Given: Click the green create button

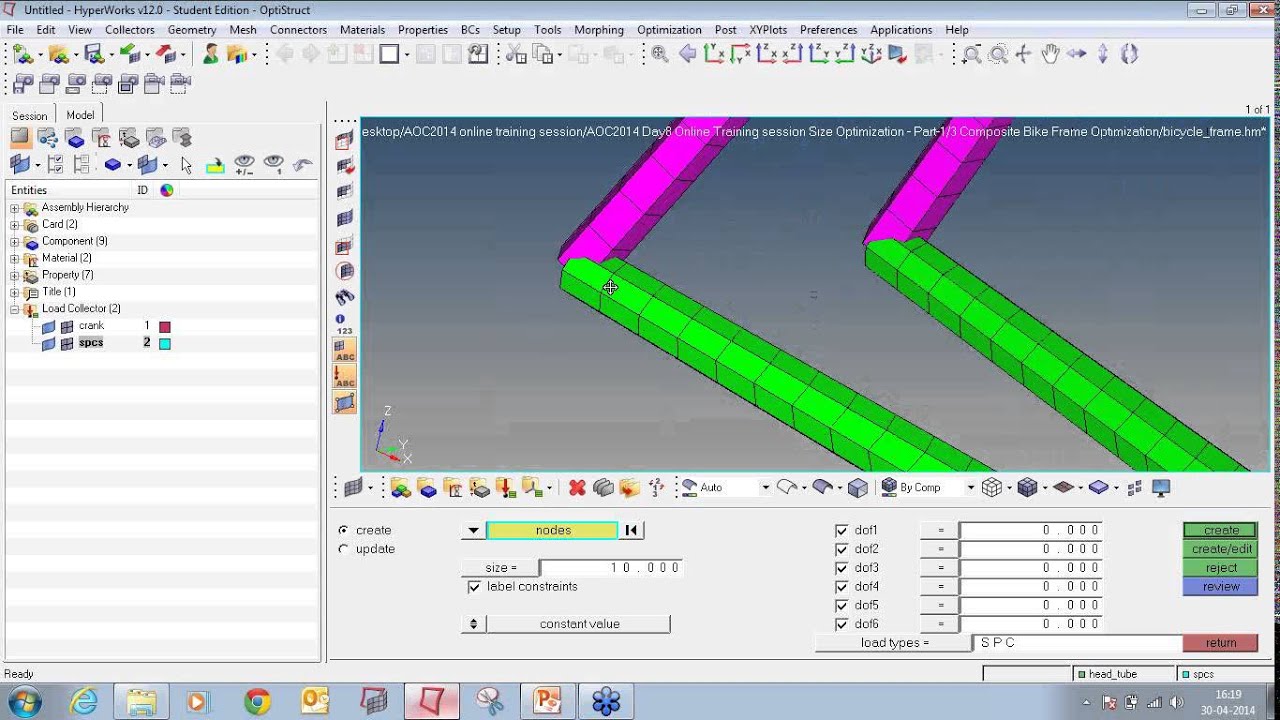Looking at the screenshot, I should click(x=1220, y=530).
